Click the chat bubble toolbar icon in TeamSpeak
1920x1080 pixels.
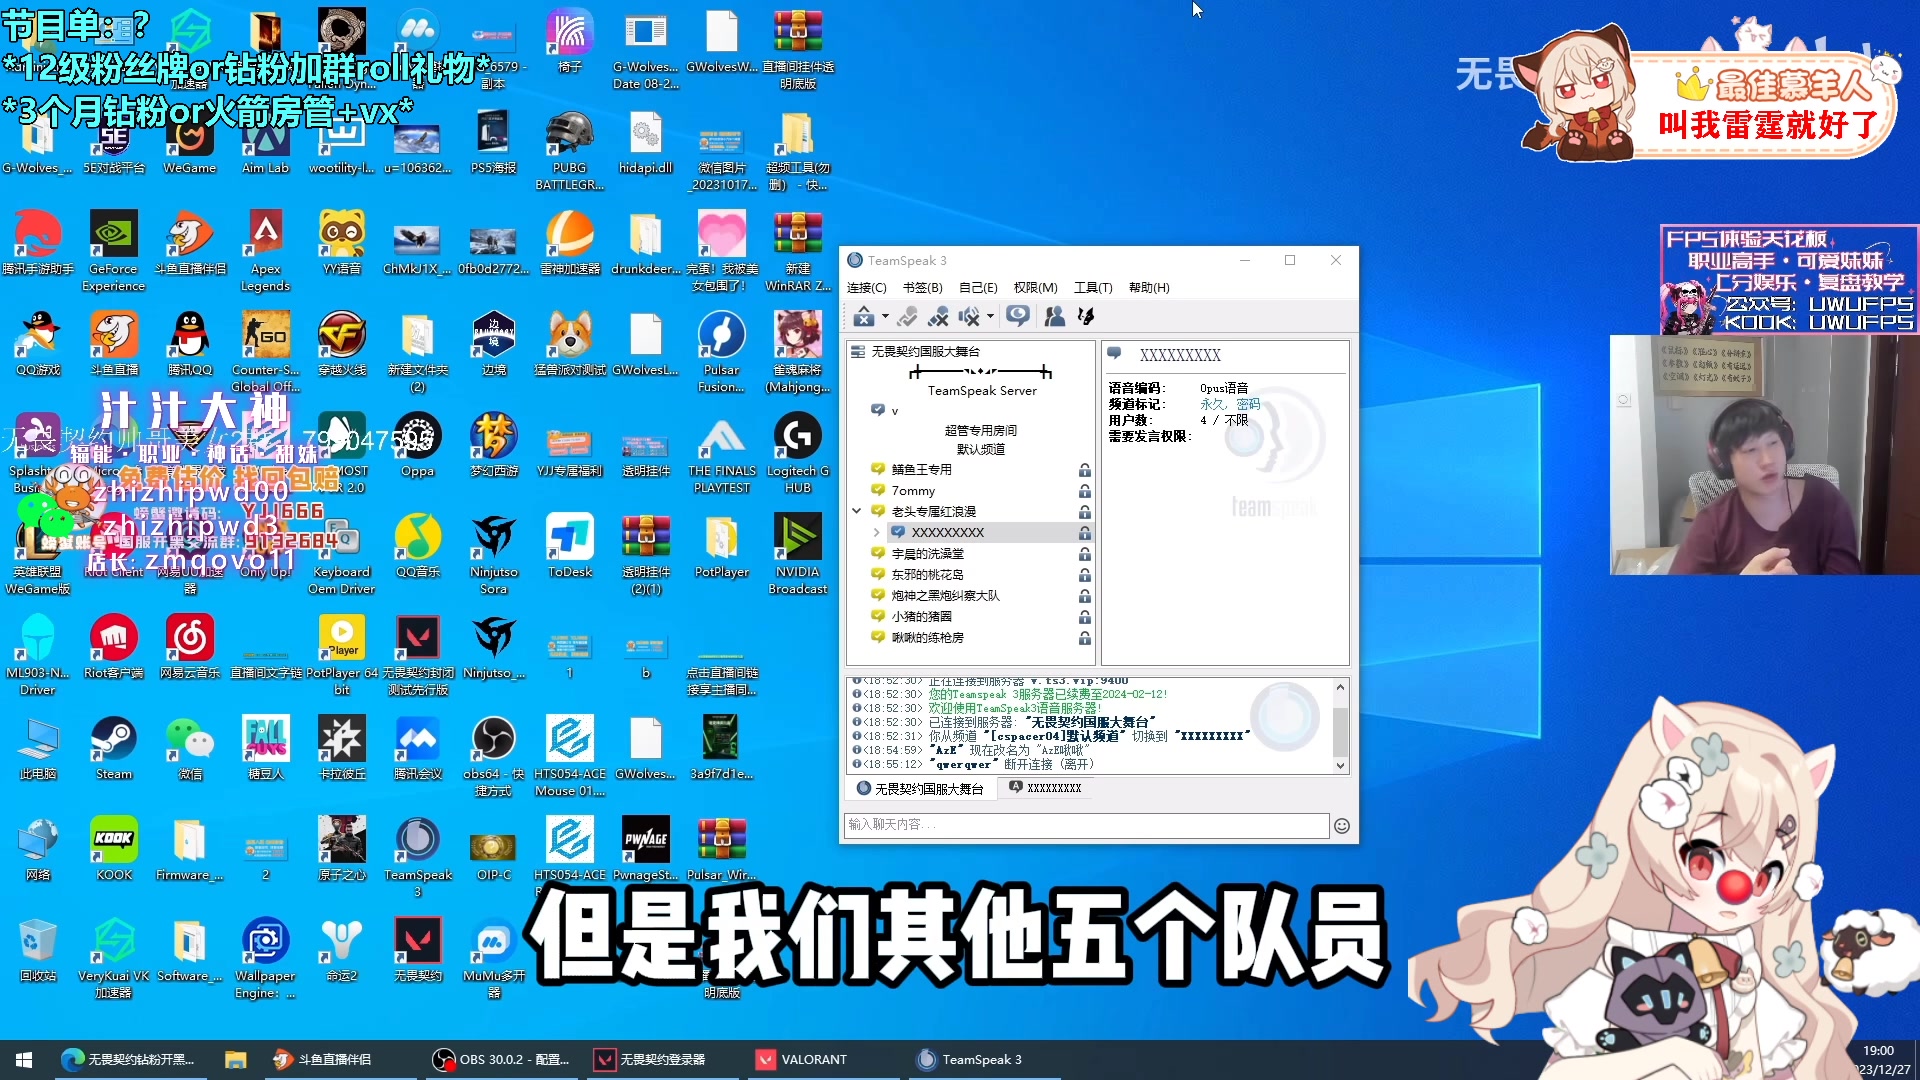1018,316
